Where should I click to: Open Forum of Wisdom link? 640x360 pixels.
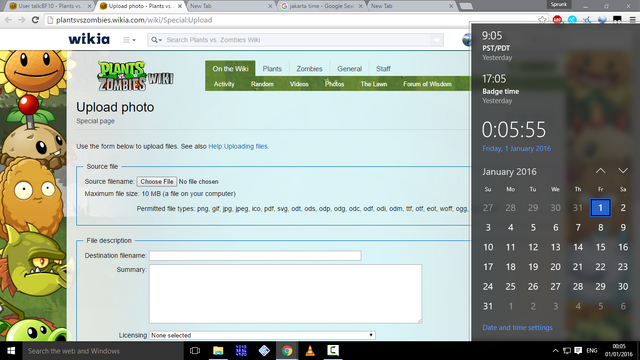(x=427, y=84)
